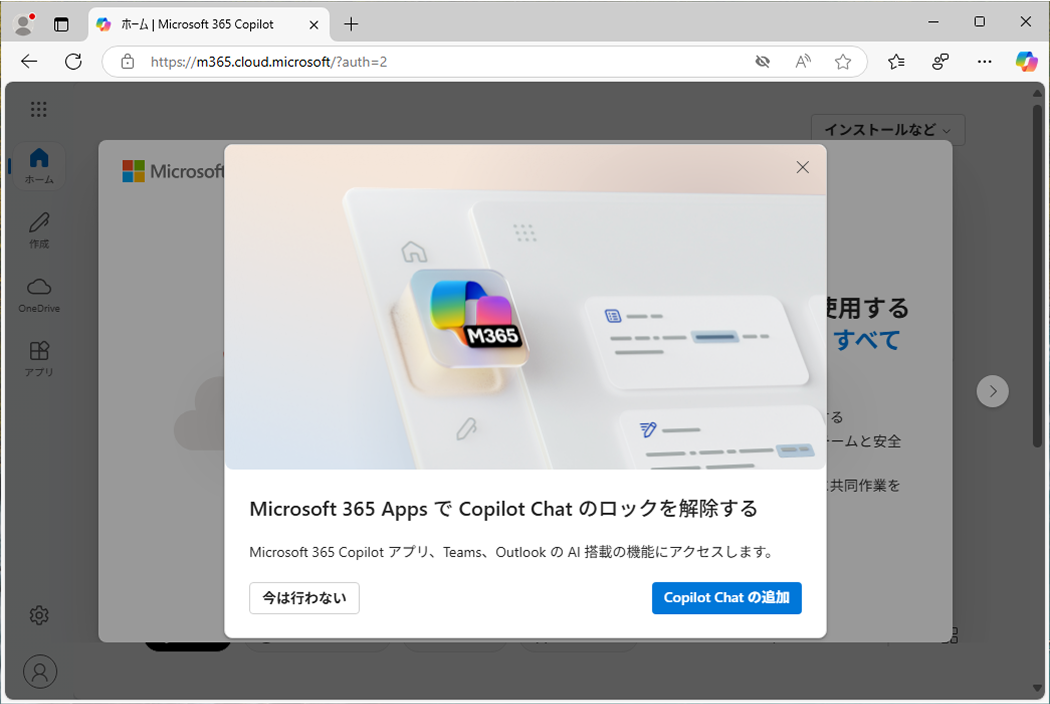The image size is (1050, 704).
Task: Open the account profile icon at bottom
Action: click(40, 671)
